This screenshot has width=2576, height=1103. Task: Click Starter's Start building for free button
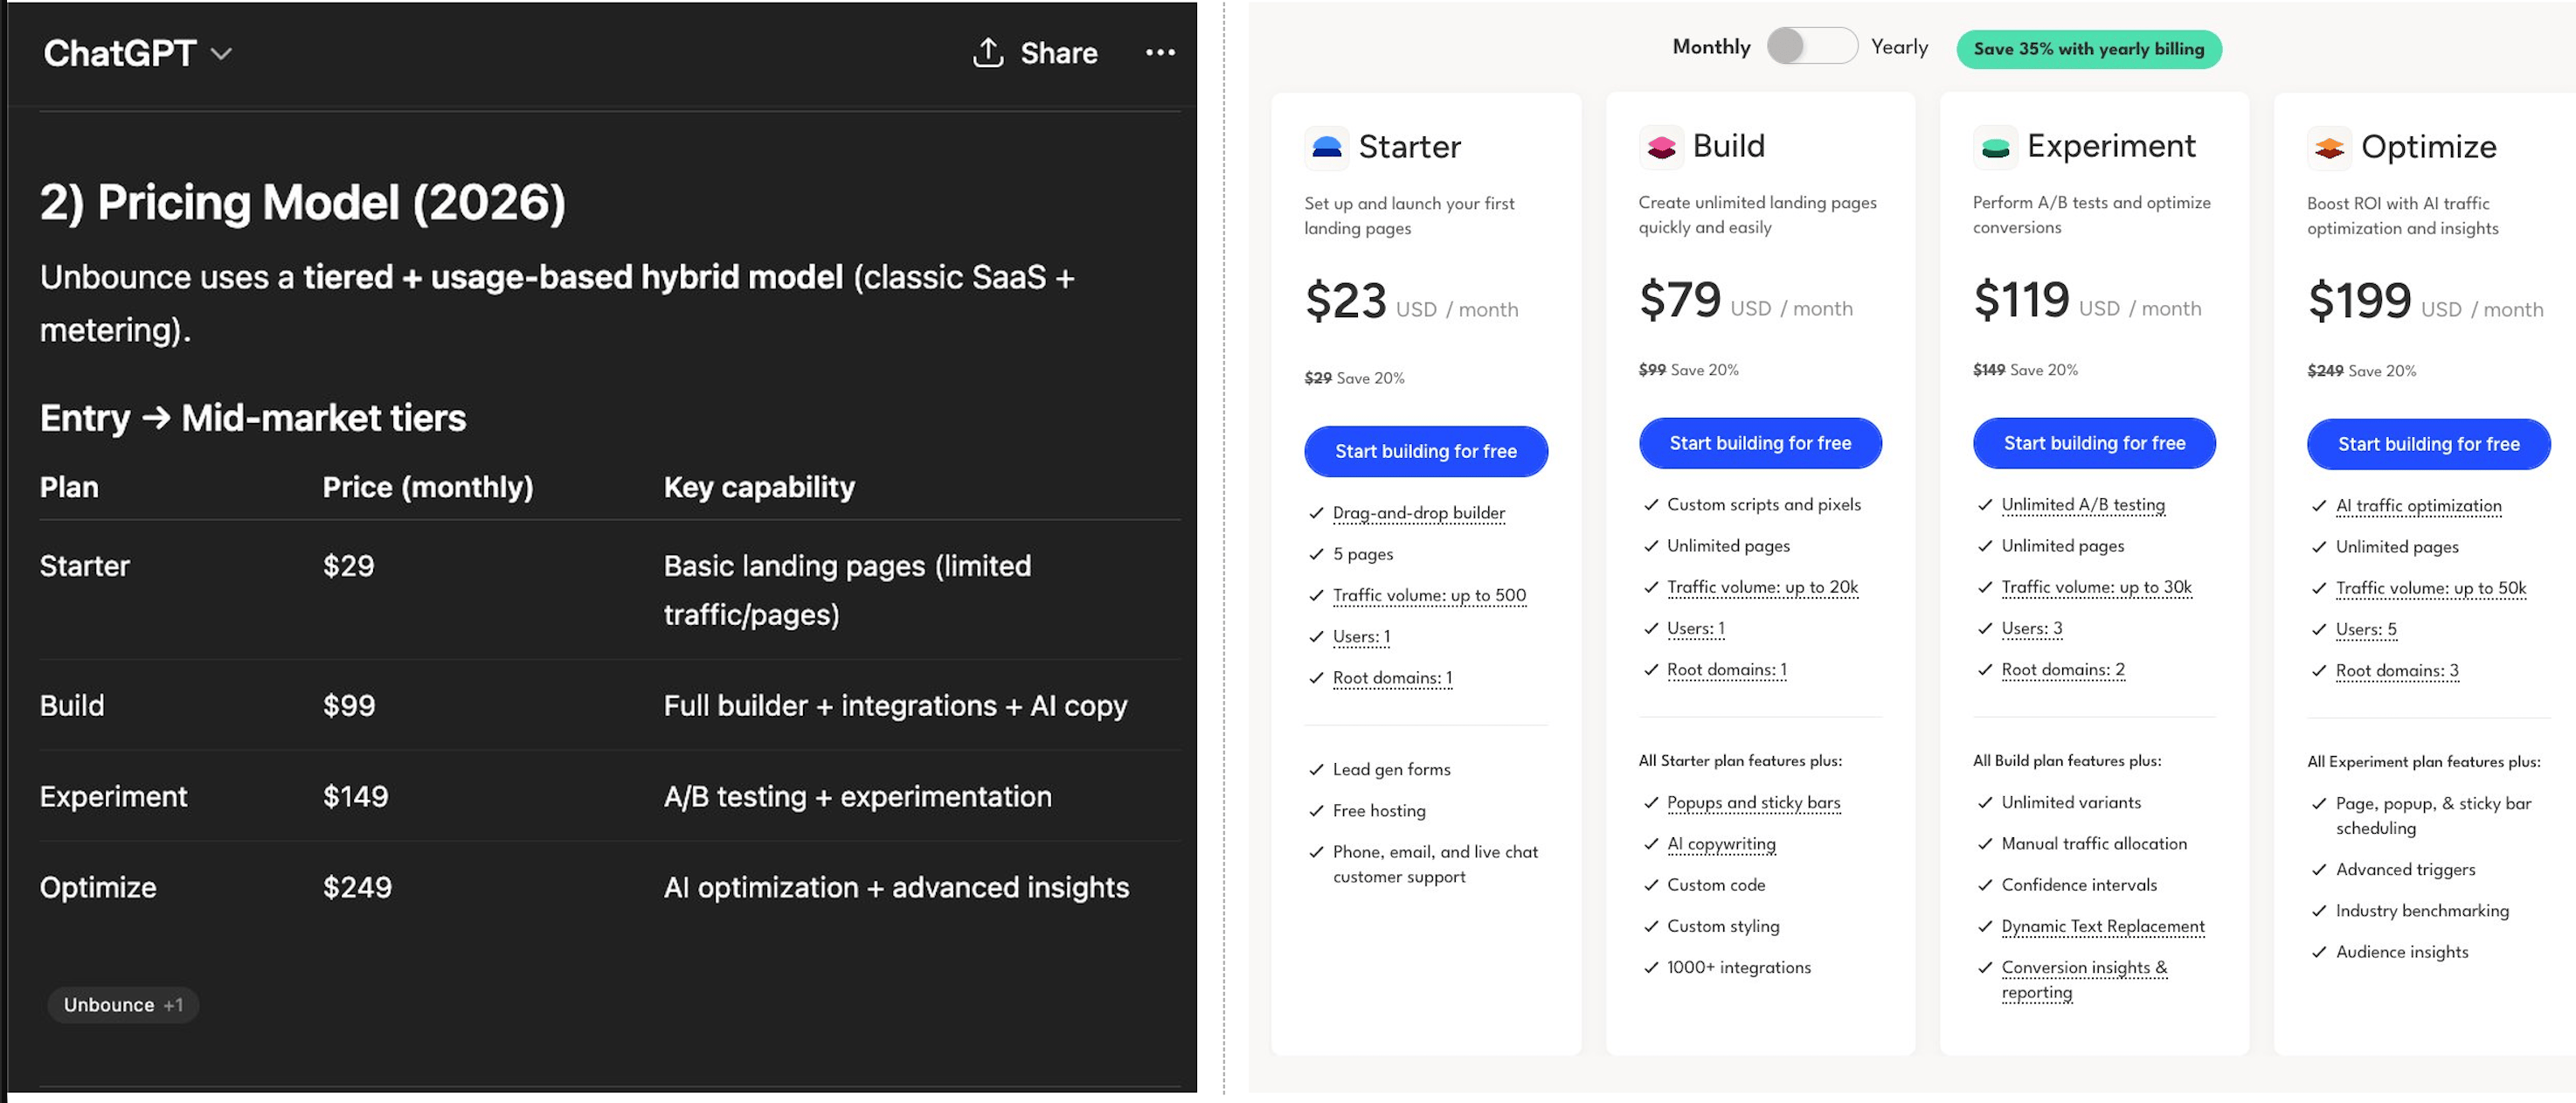(x=1425, y=451)
